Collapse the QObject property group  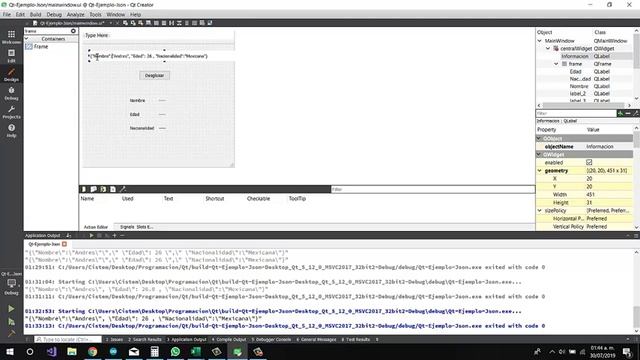coord(539,139)
